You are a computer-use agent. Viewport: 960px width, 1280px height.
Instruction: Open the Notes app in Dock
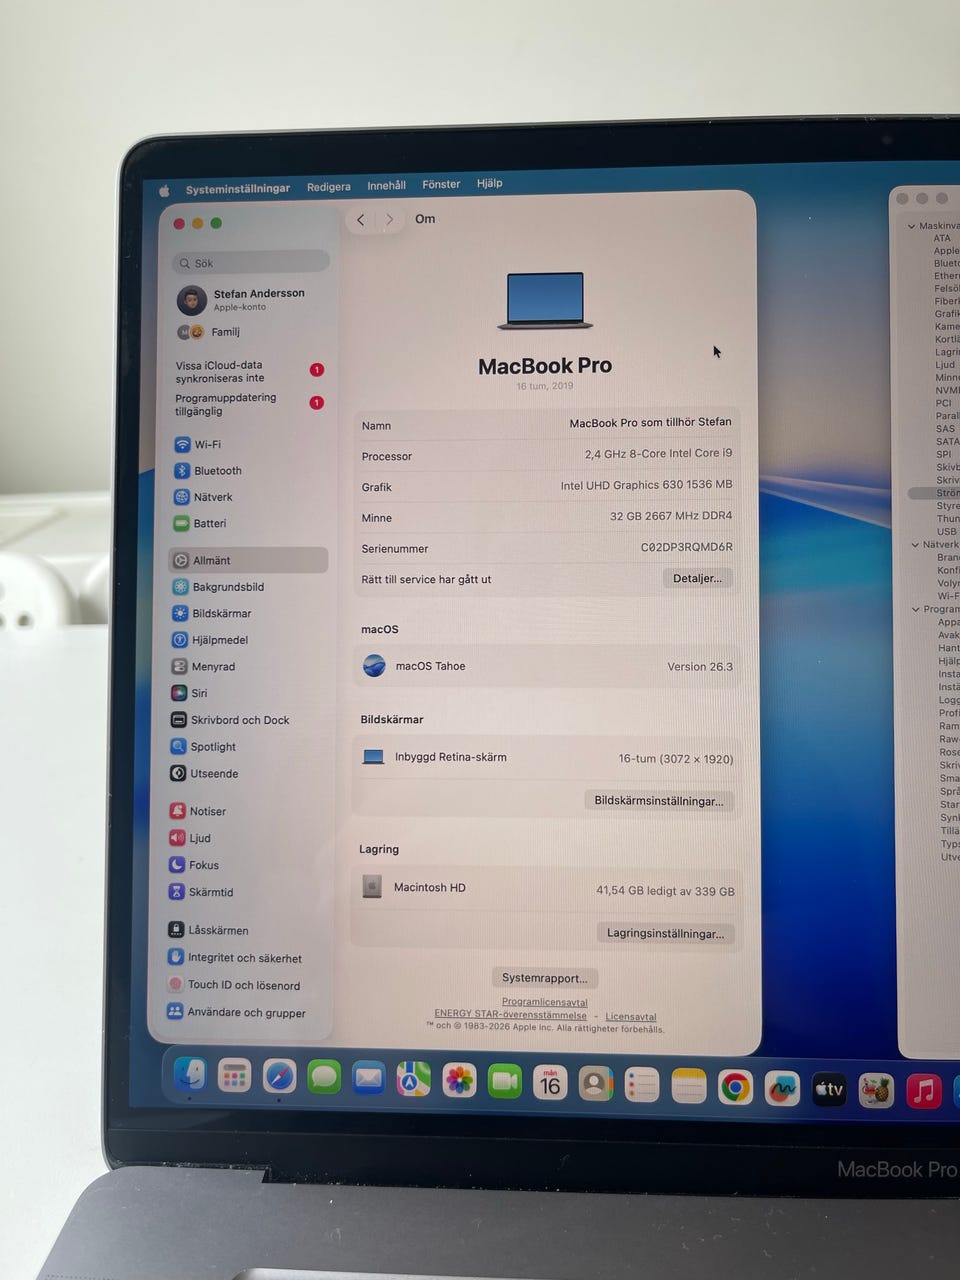point(688,1086)
